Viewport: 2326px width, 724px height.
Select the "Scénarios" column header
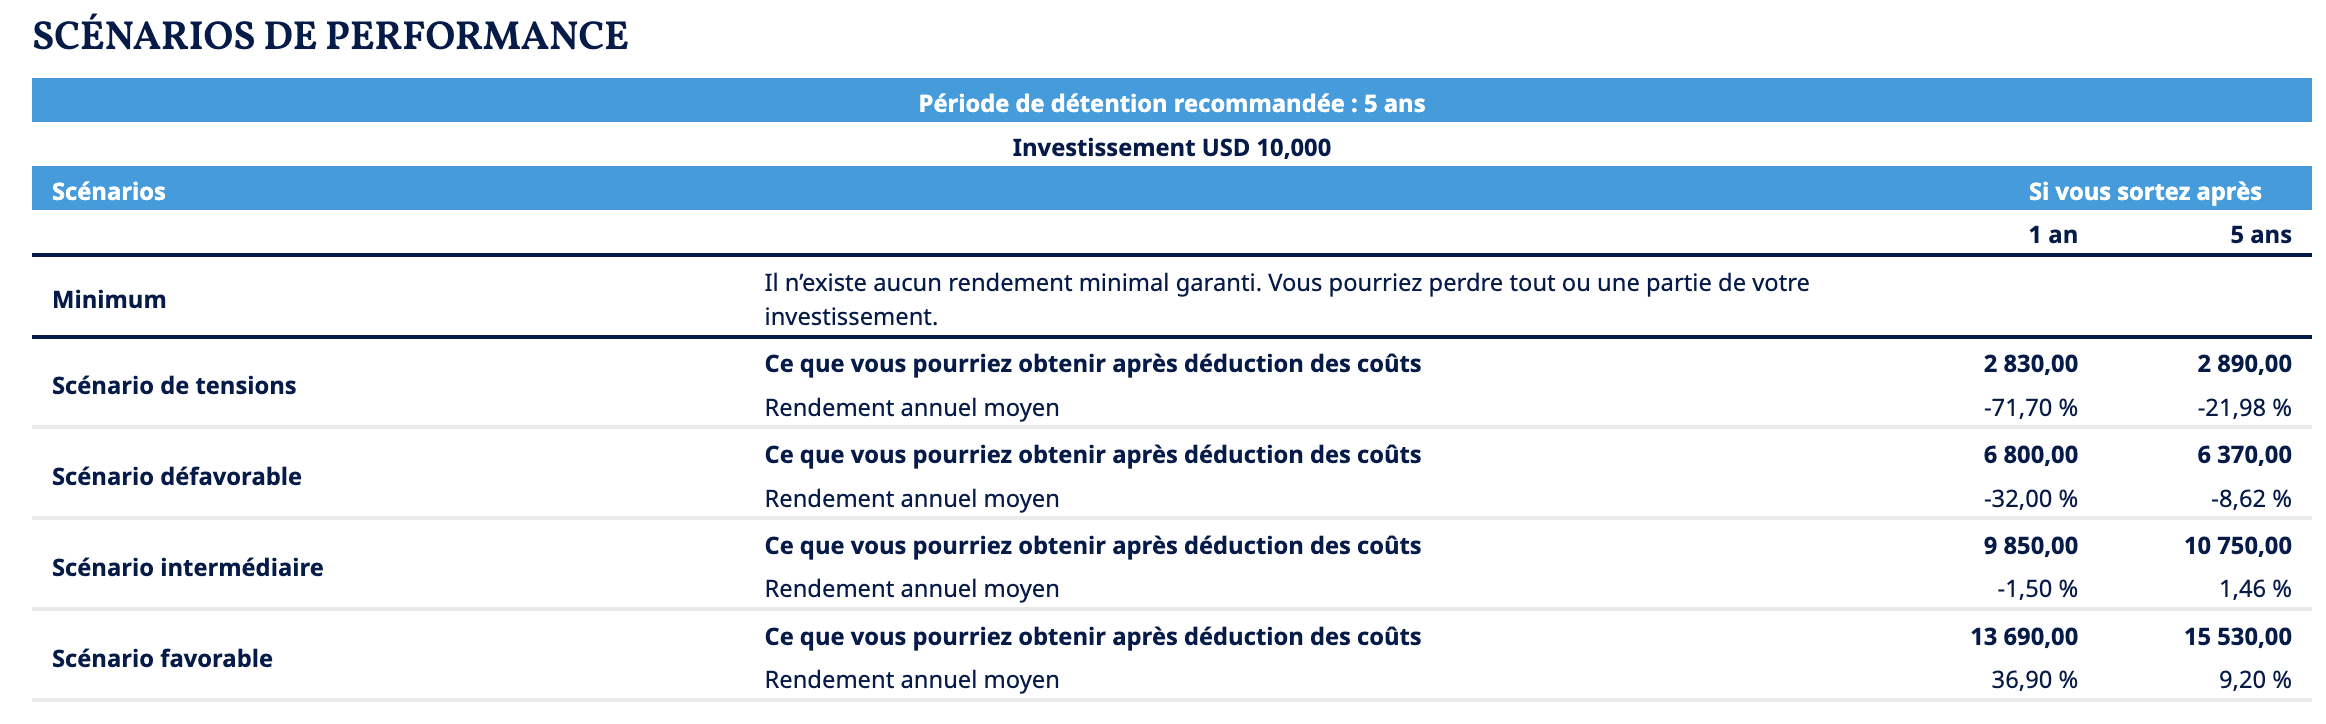pos(108,191)
